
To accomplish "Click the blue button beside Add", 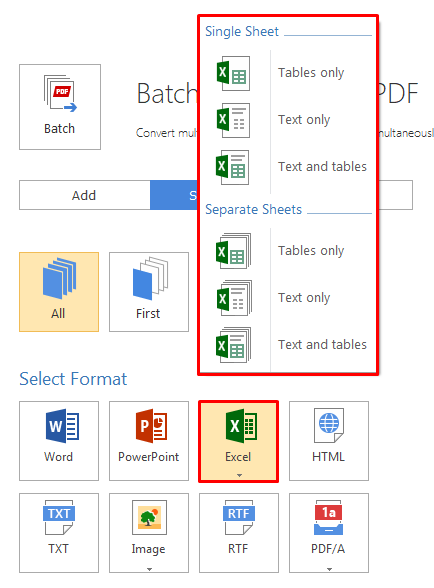I will click(x=174, y=195).
